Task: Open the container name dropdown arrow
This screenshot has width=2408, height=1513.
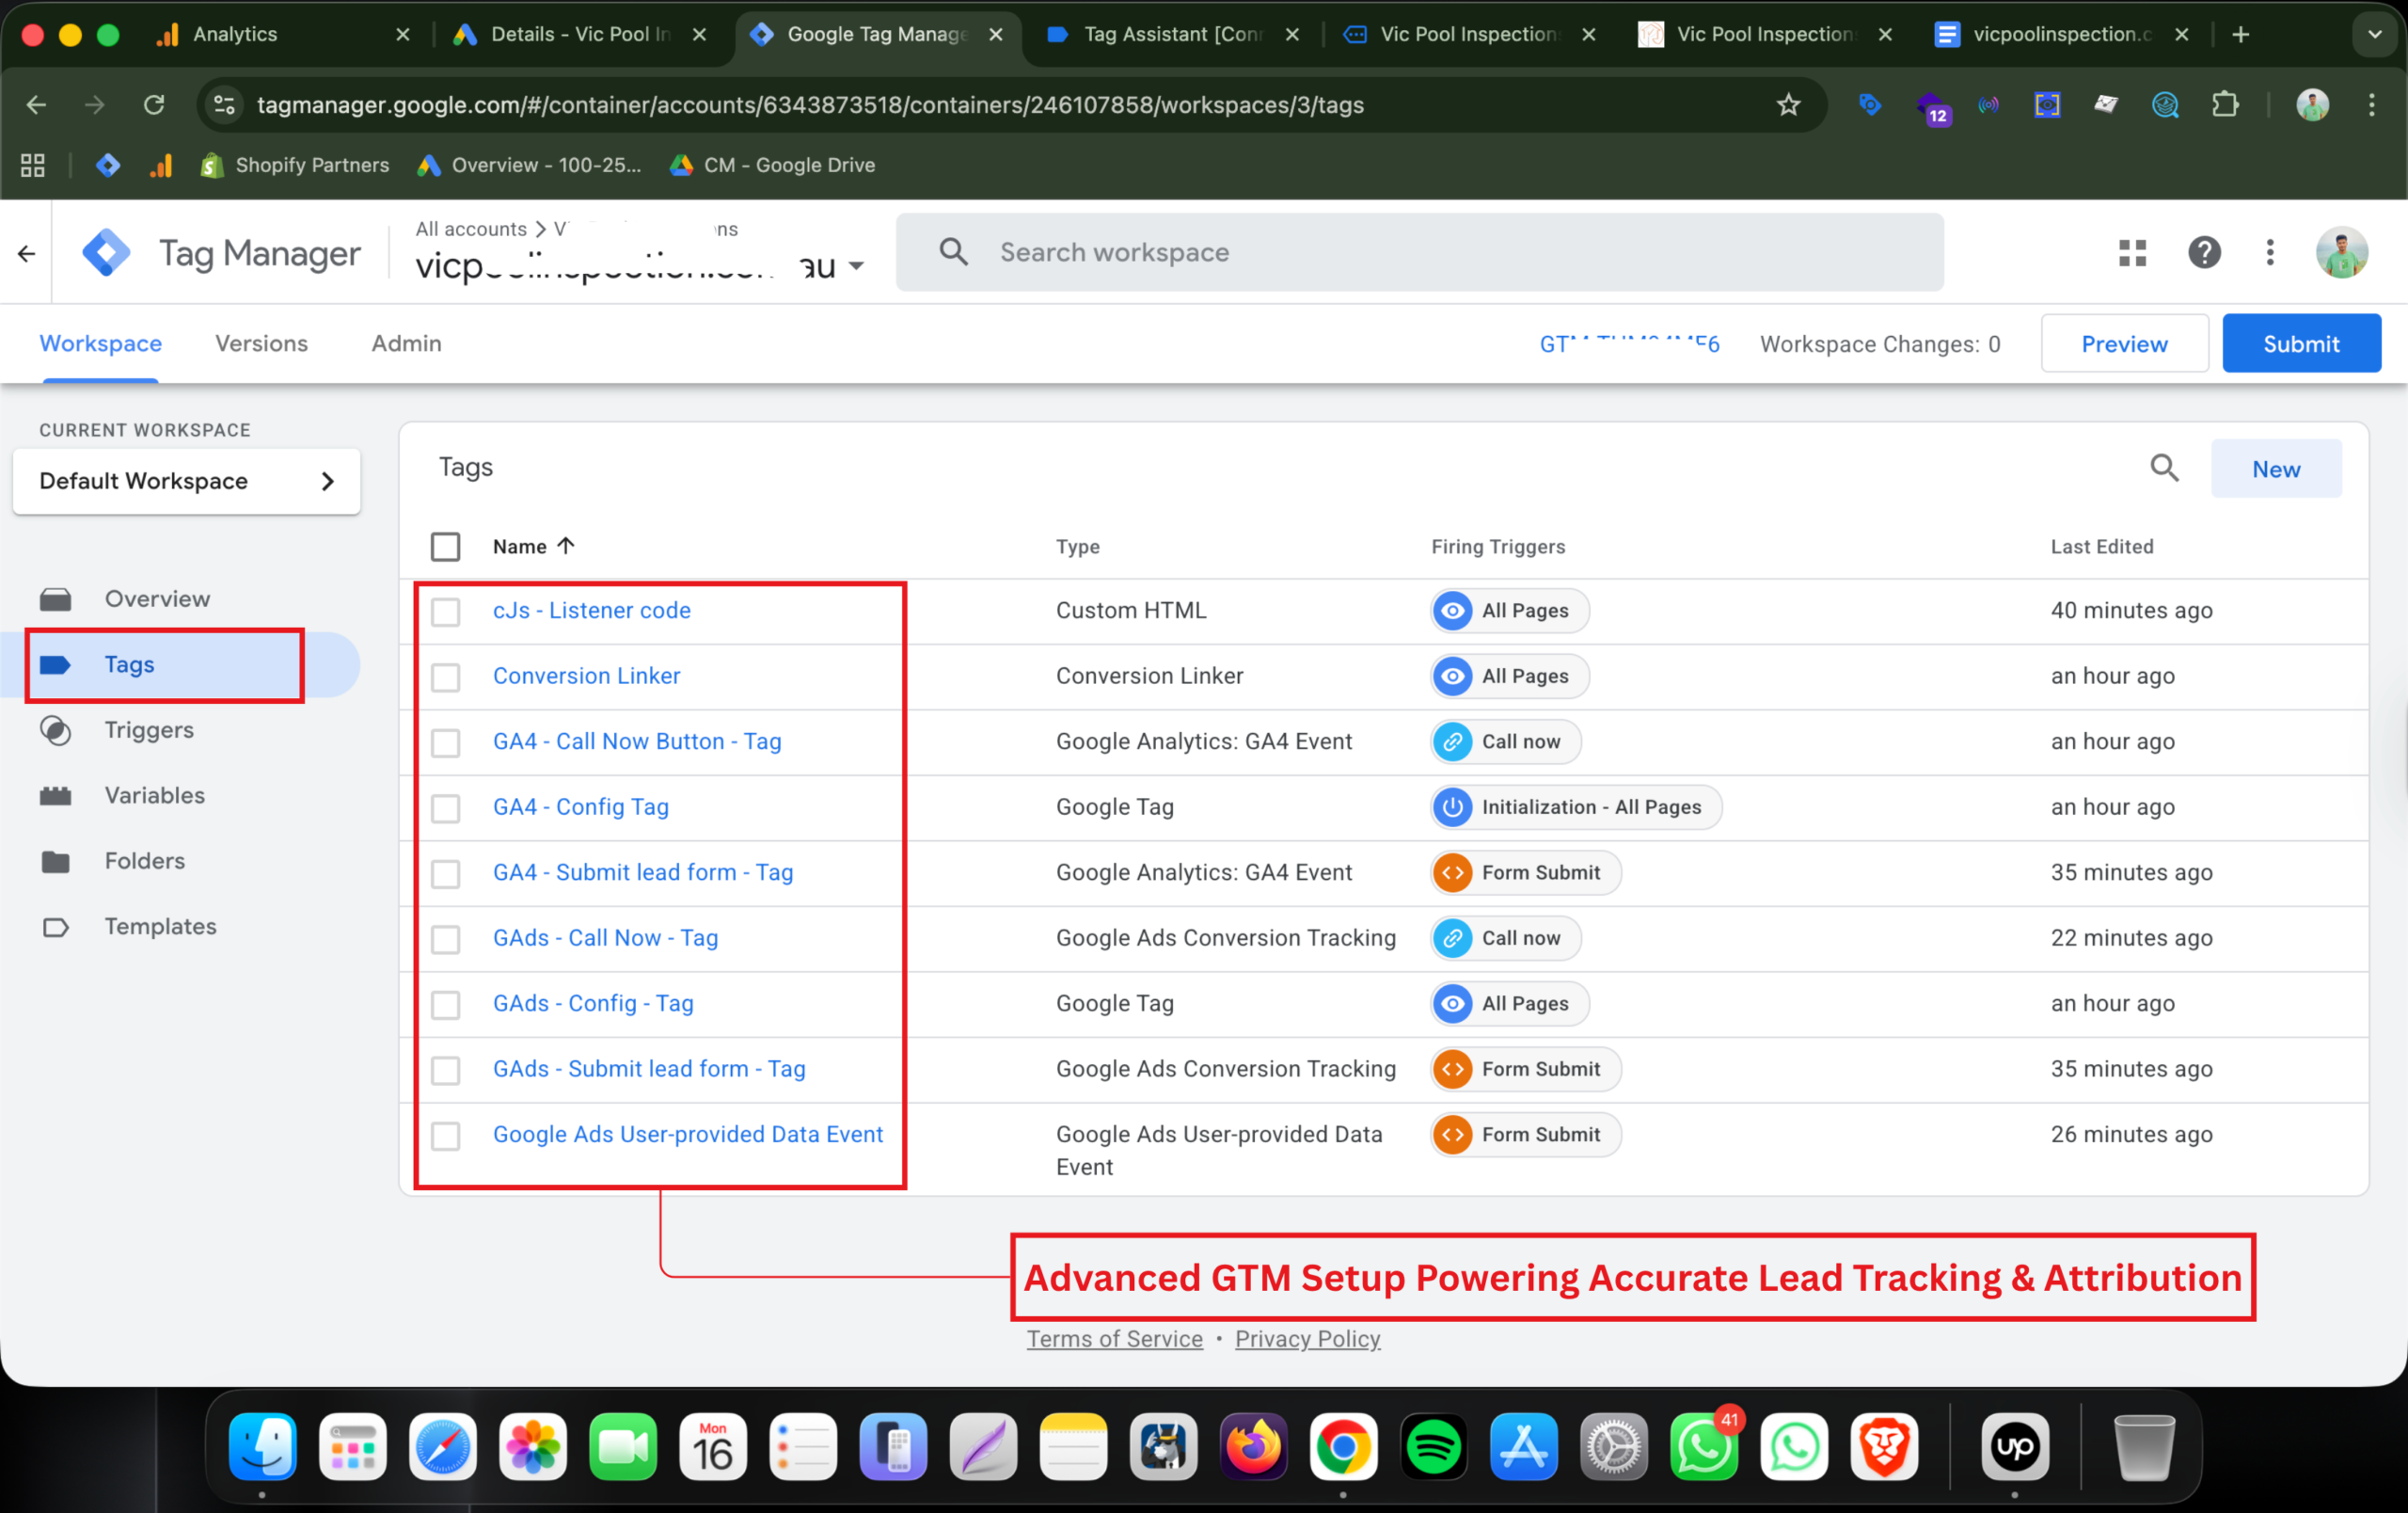Action: pos(856,266)
